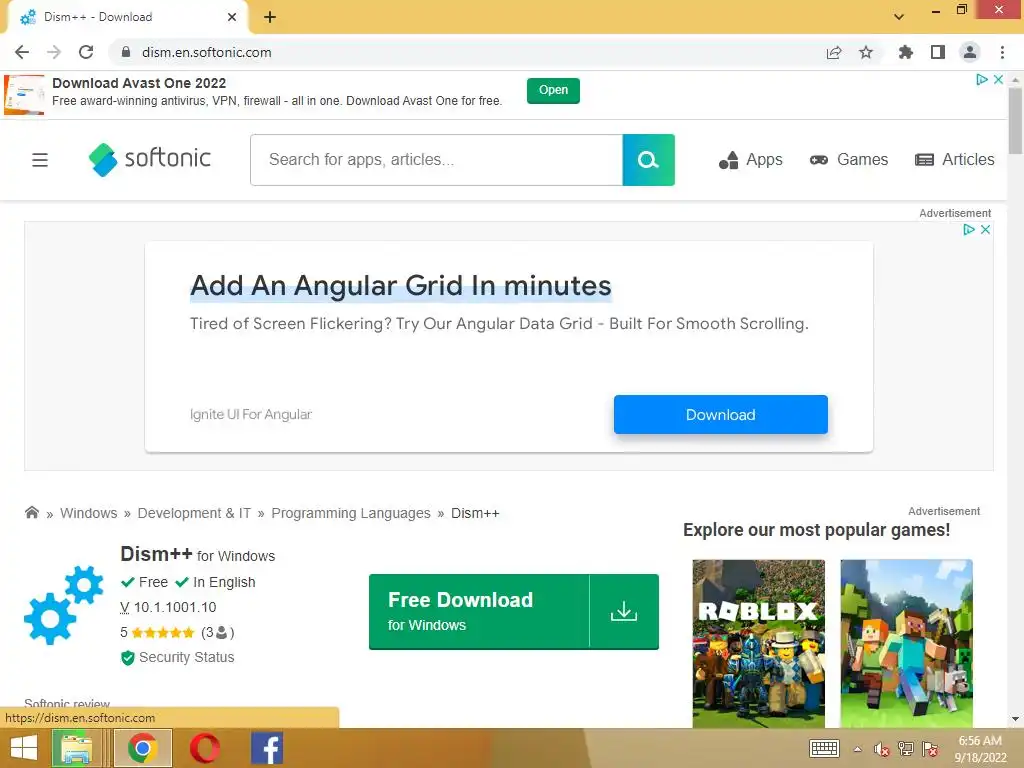This screenshot has height=768, width=1024.
Task: Open the Security Status link
Action: (178, 658)
